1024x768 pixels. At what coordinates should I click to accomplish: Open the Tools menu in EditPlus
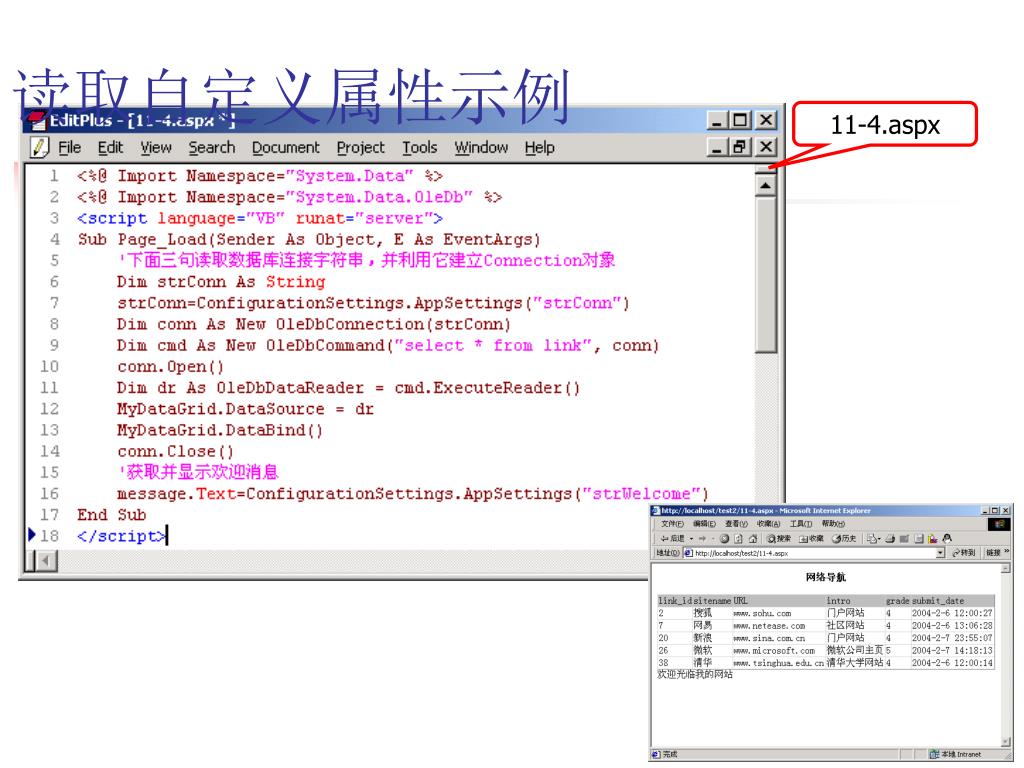(419, 148)
